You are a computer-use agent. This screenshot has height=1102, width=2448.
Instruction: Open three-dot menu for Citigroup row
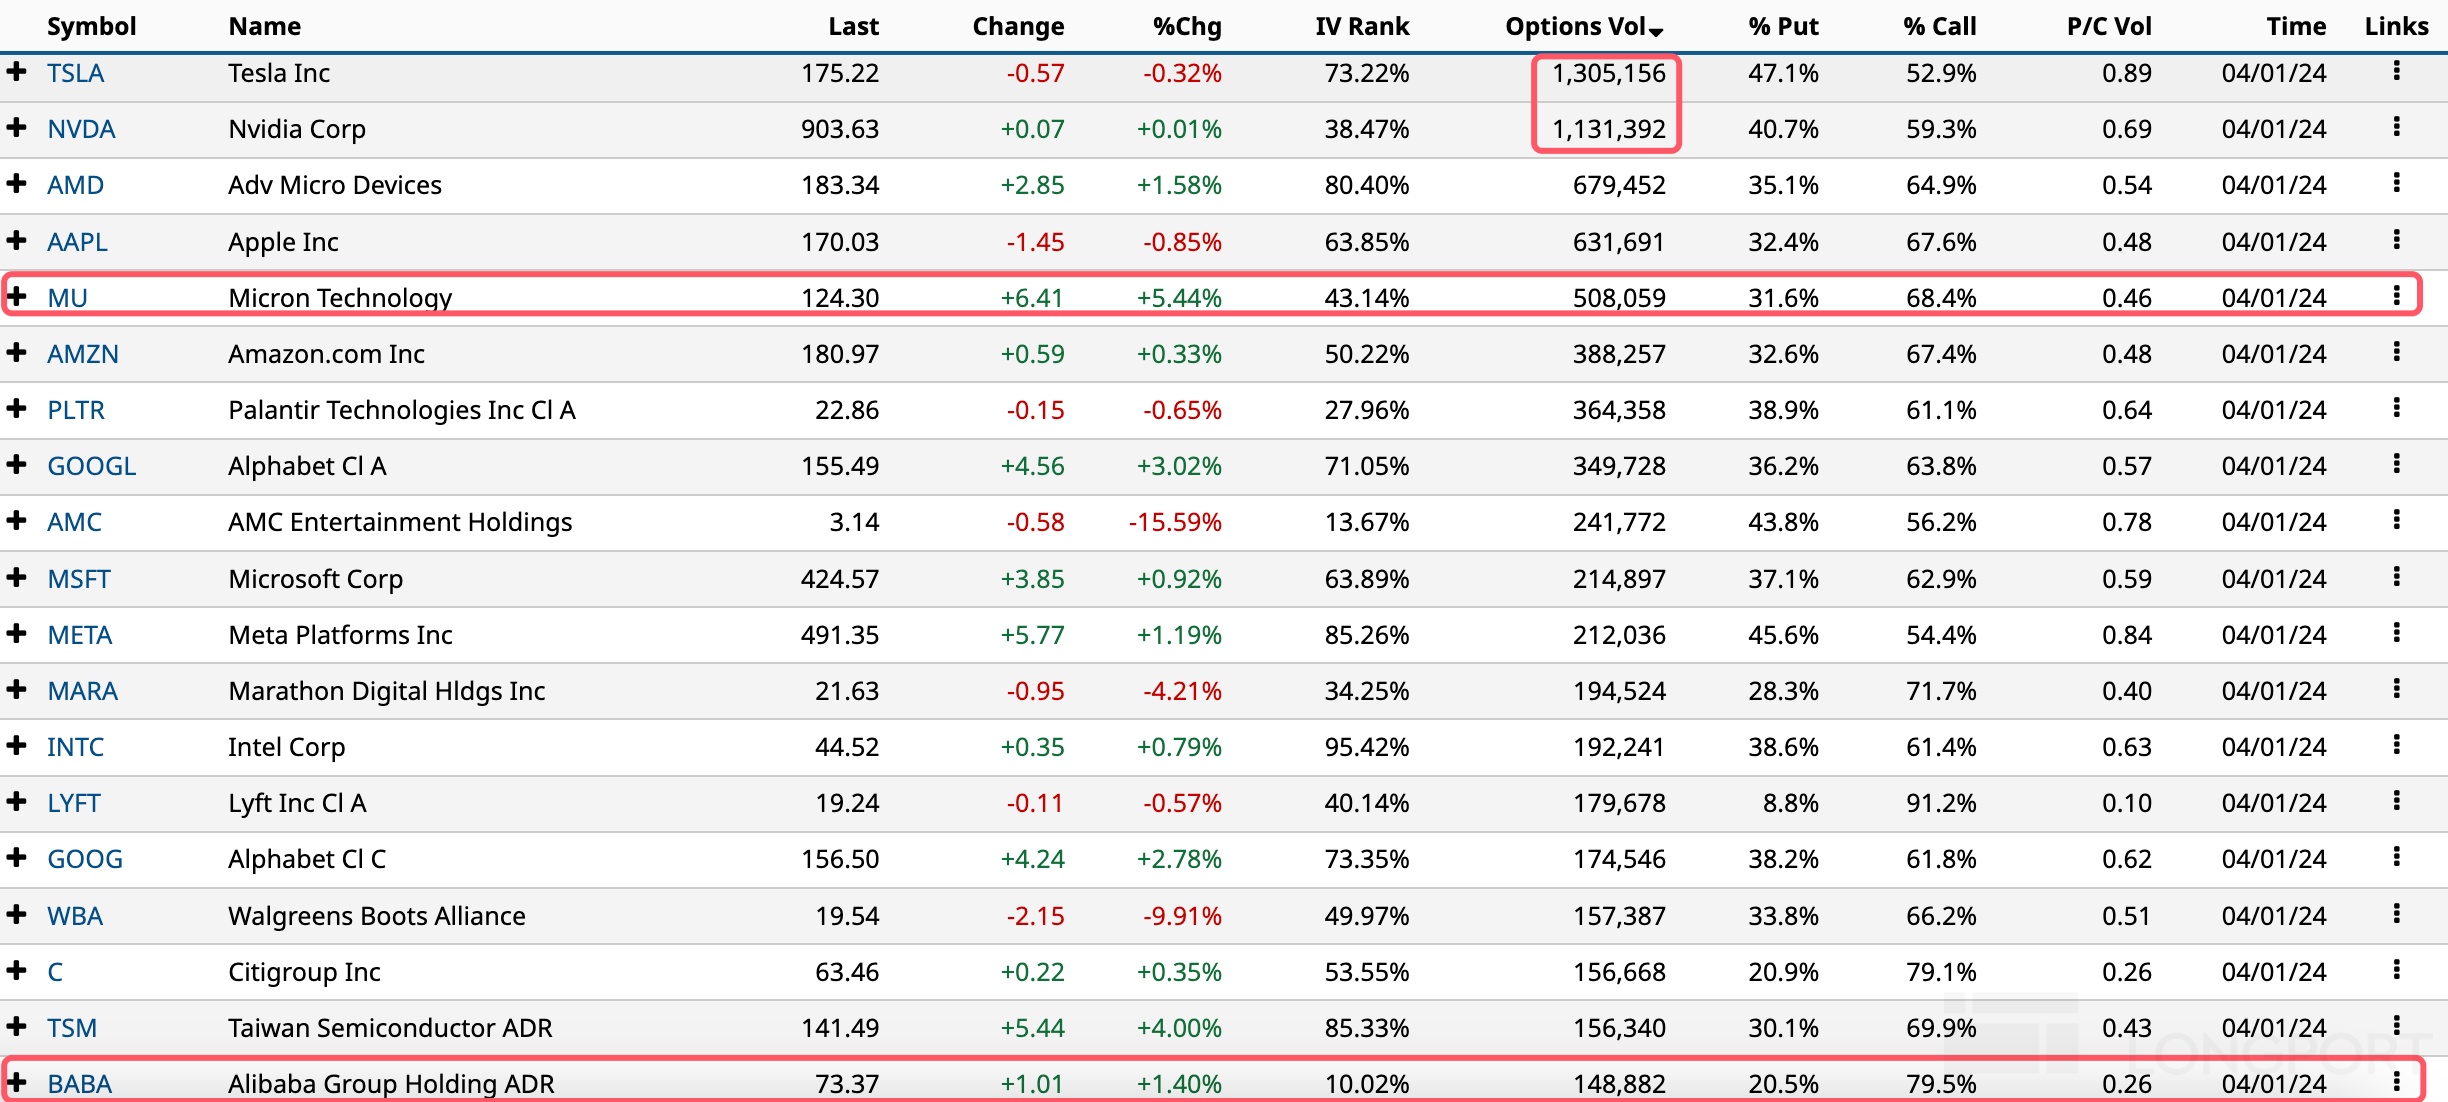(x=2396, y=970)
